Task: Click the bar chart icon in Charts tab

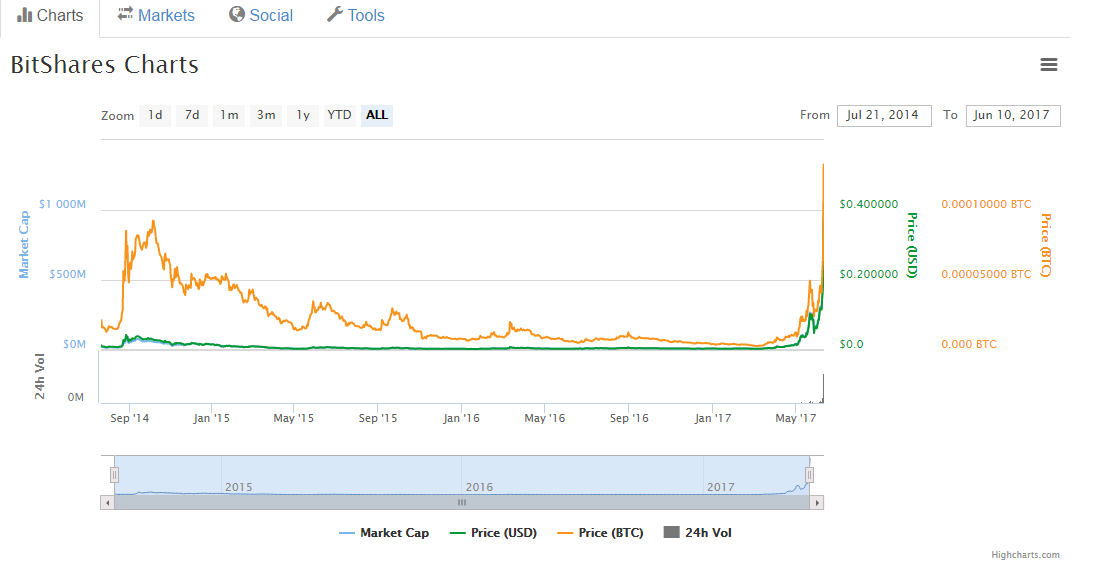Action: tap(24, 15)
